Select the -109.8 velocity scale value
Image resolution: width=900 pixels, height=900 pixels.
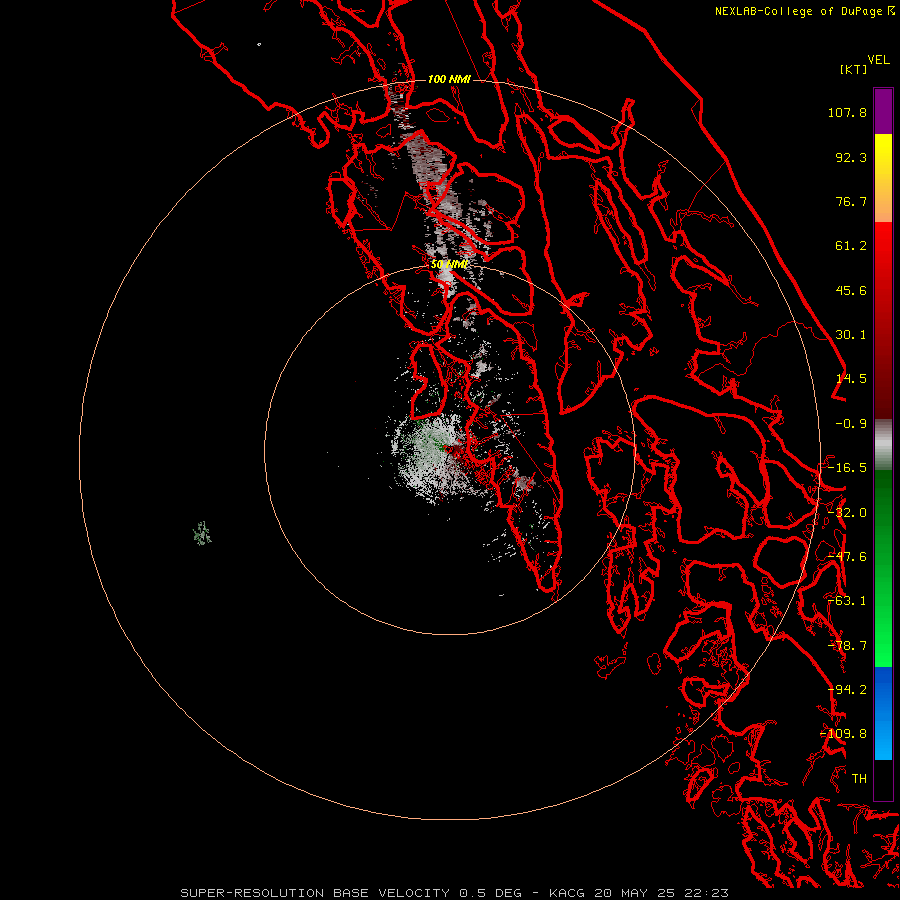[844, 734]
